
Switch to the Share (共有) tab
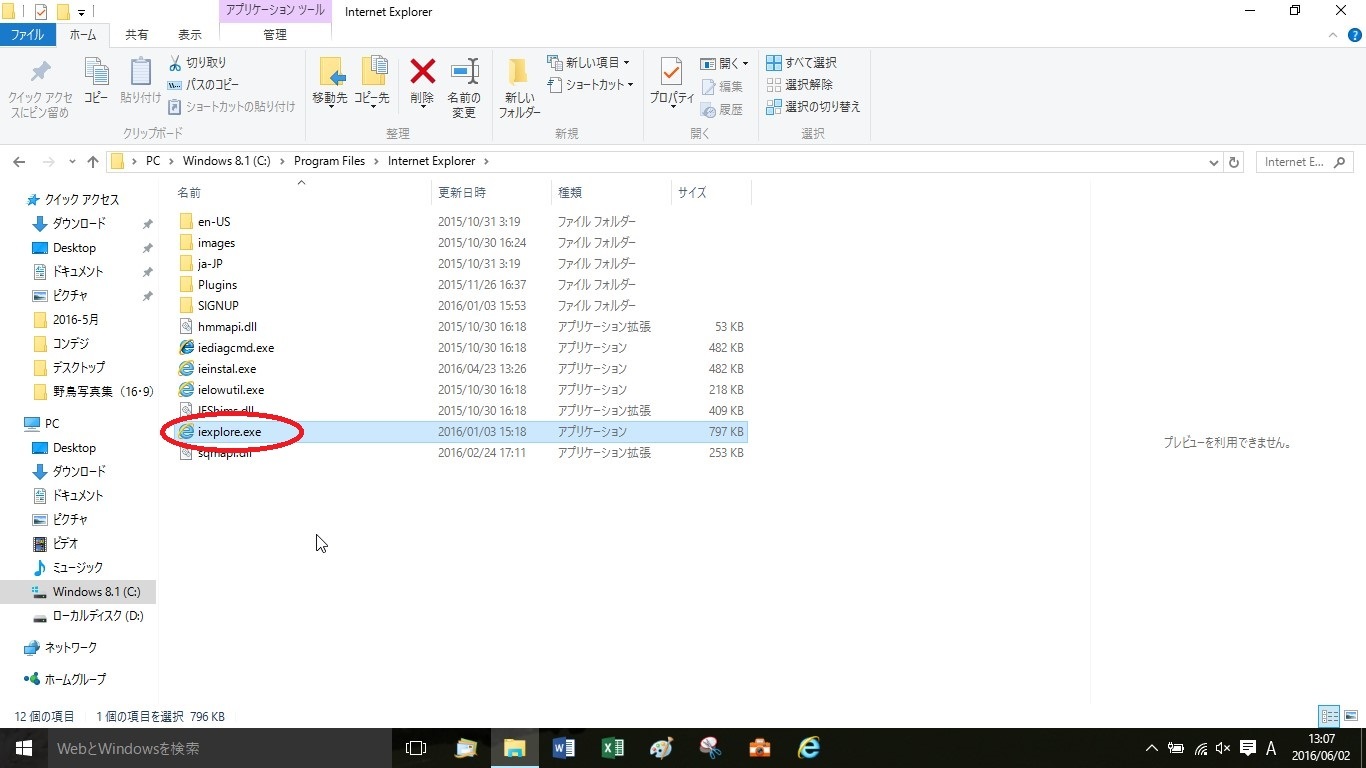137,35
